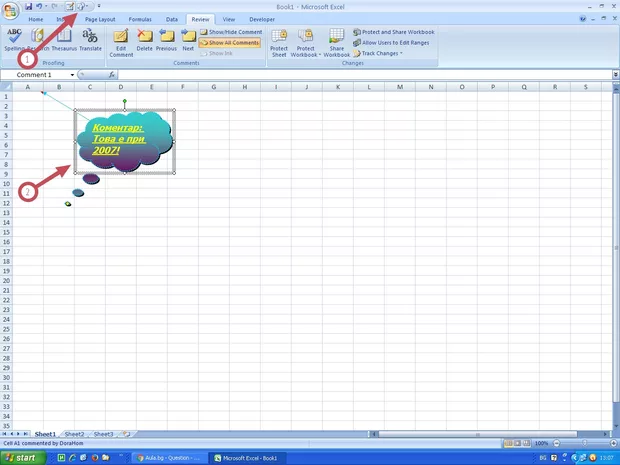
Task: Click the Translate icon
Action: (x=90, y=38)
